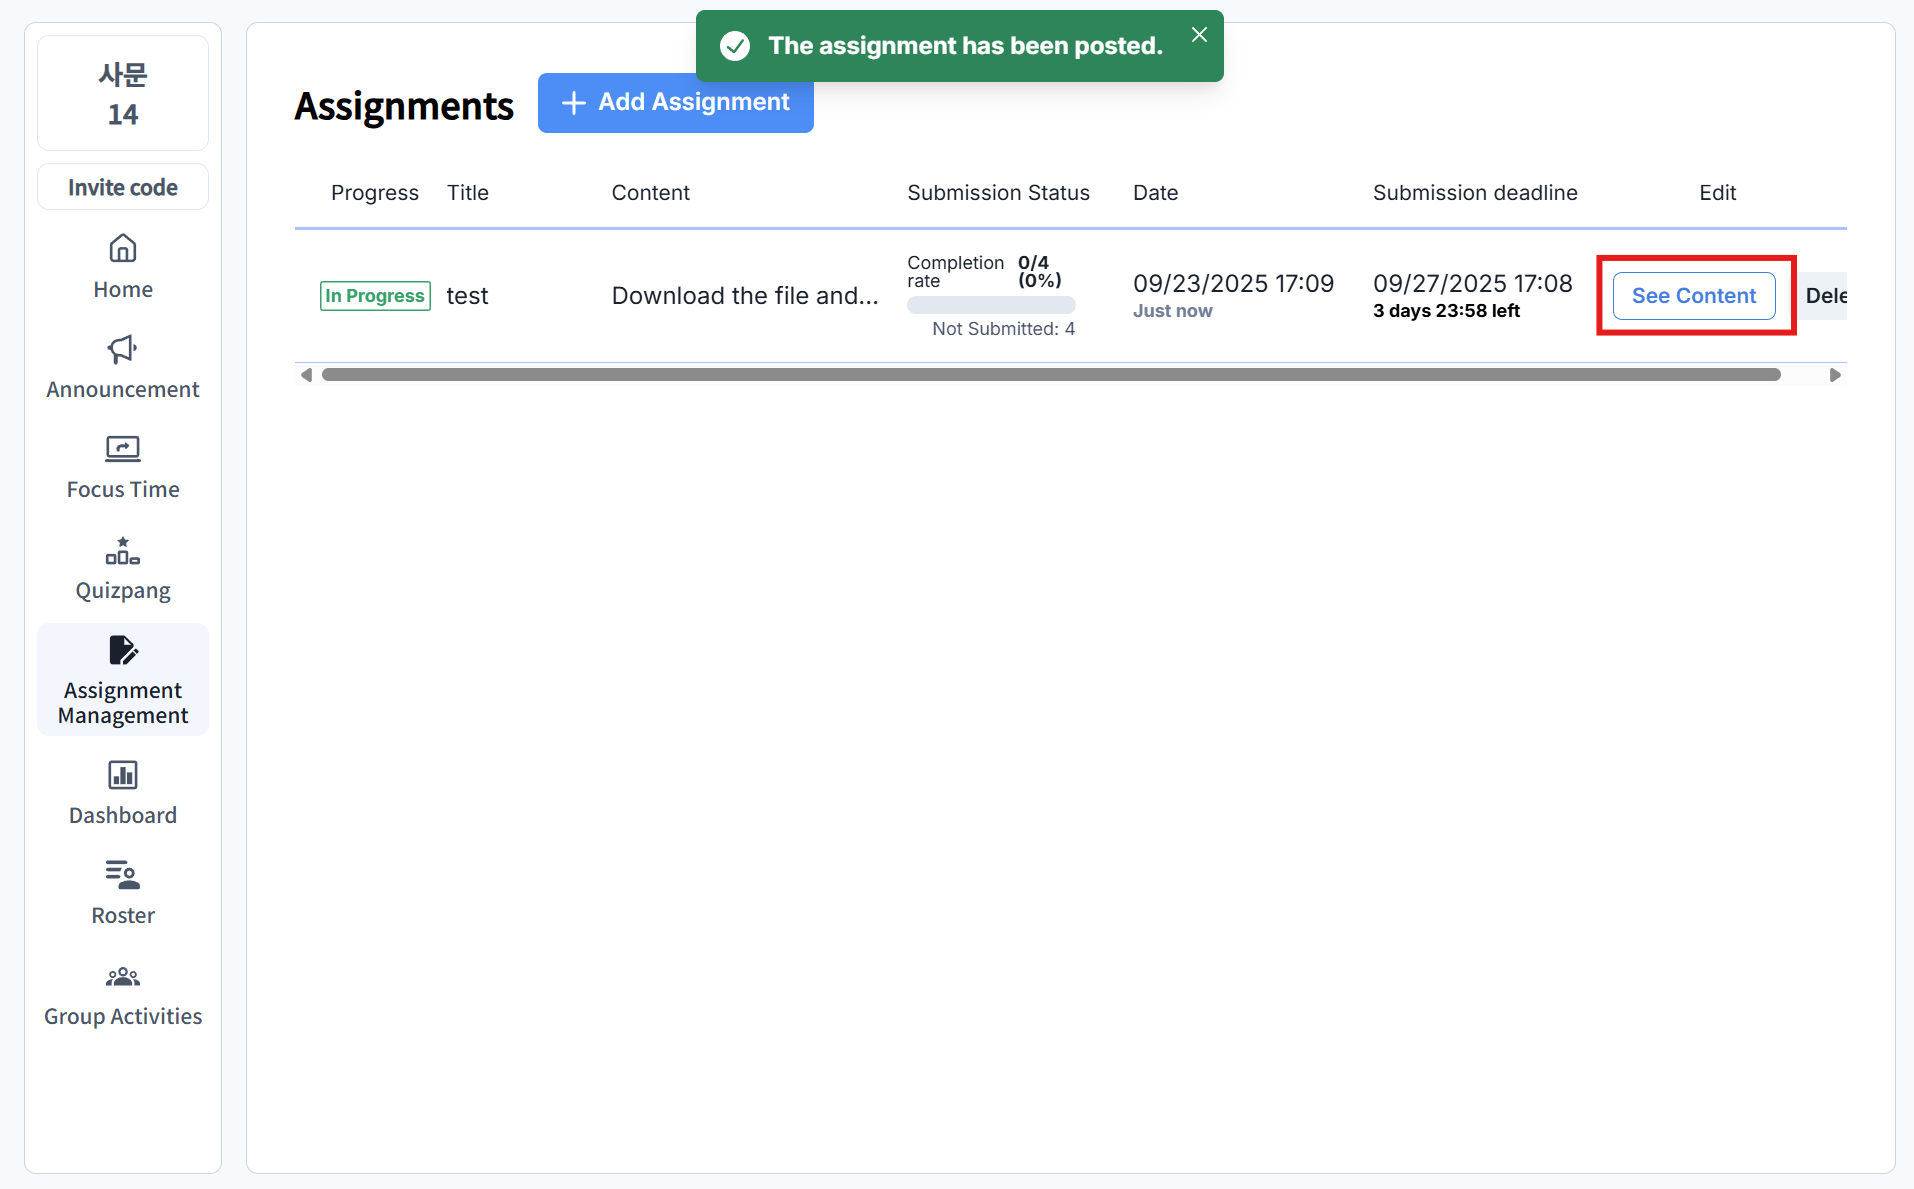Click See Content for test assignment
The image size is (1914, 1189).
click(x=1693, y=296)
